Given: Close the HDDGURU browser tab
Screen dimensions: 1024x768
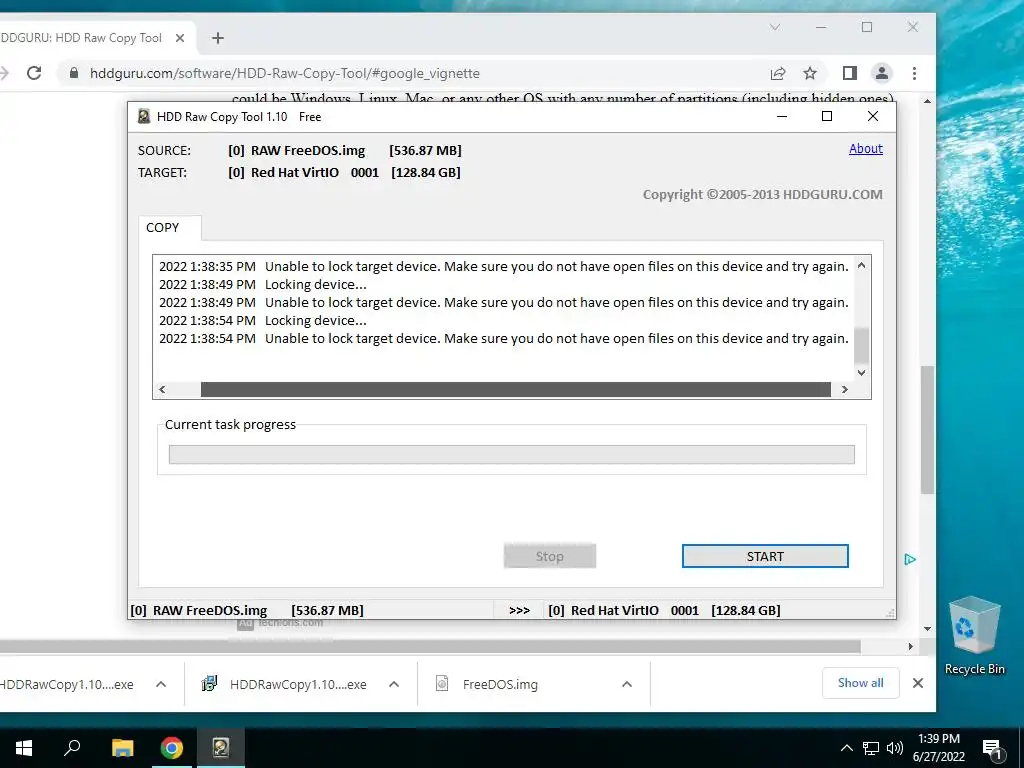Looking at the screenshot, I should coord(180,38).
